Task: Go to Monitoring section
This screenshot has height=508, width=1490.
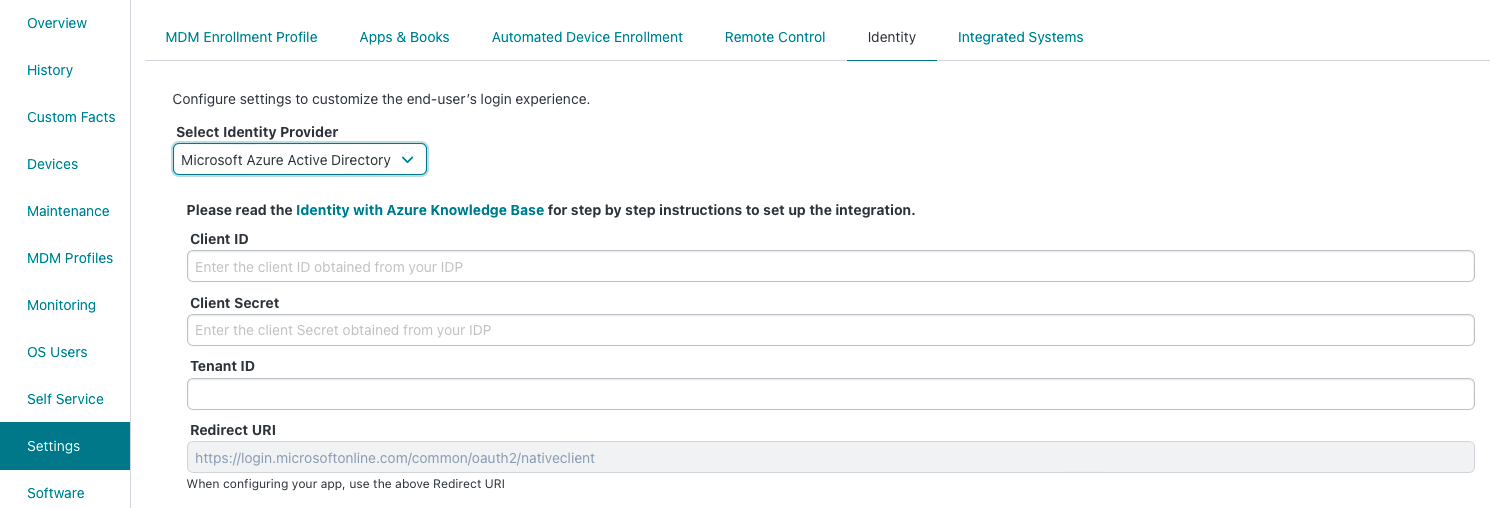Action: click(61, 305)
